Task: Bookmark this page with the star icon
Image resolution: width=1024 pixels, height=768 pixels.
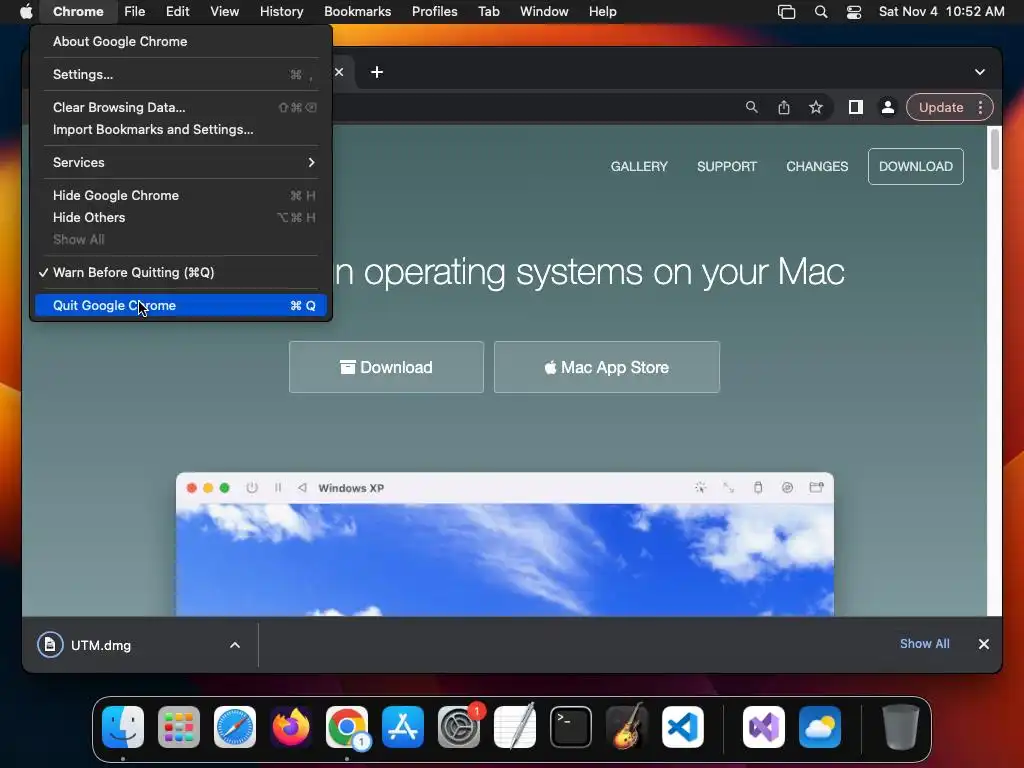Action: tap(816, 107)
